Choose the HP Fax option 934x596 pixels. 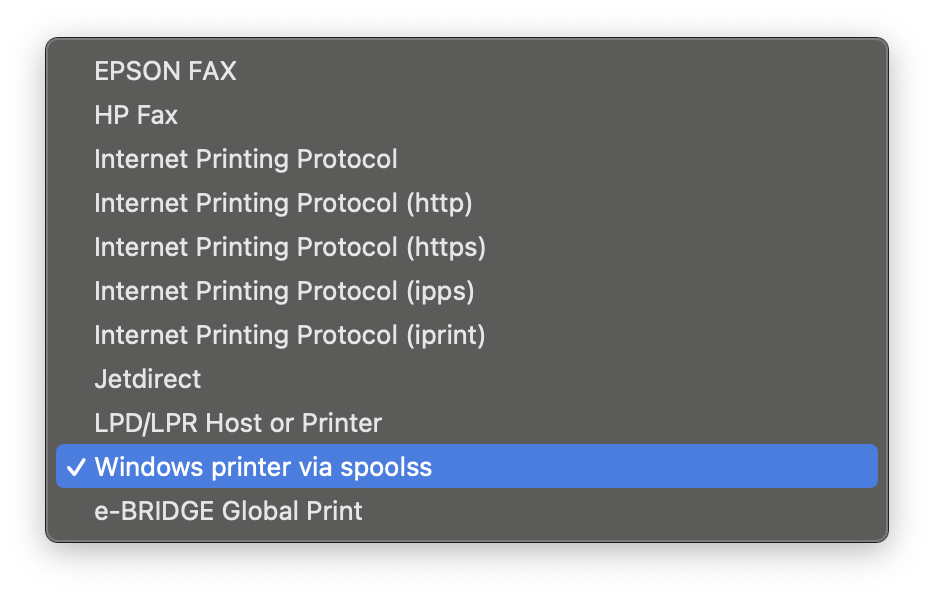(136, 115)
